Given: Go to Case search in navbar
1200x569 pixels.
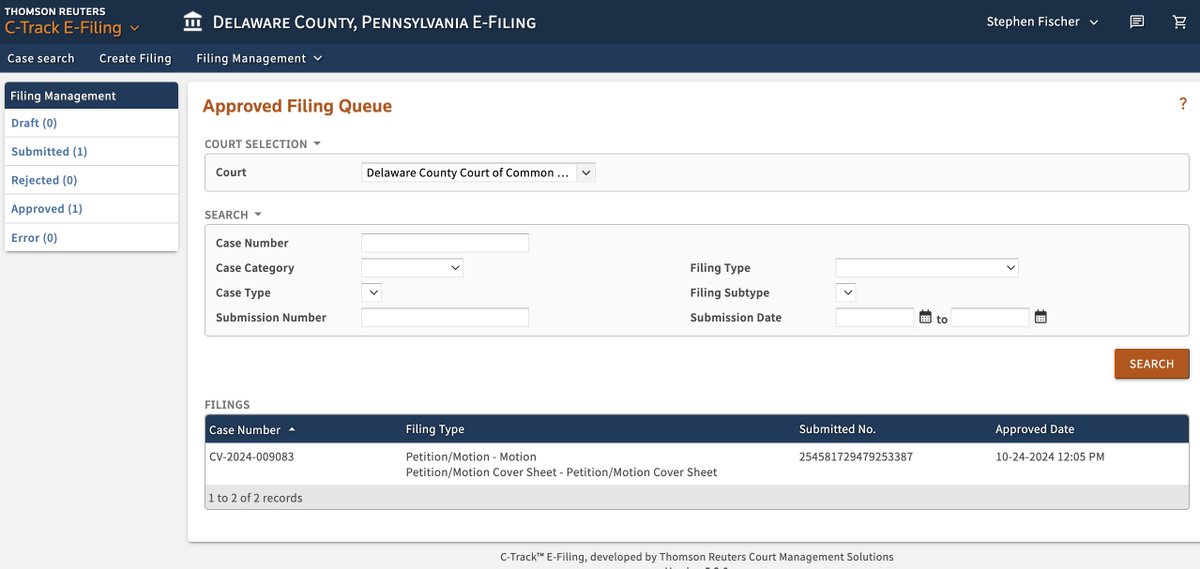Looking at the screenshot, I should point(40,58).
